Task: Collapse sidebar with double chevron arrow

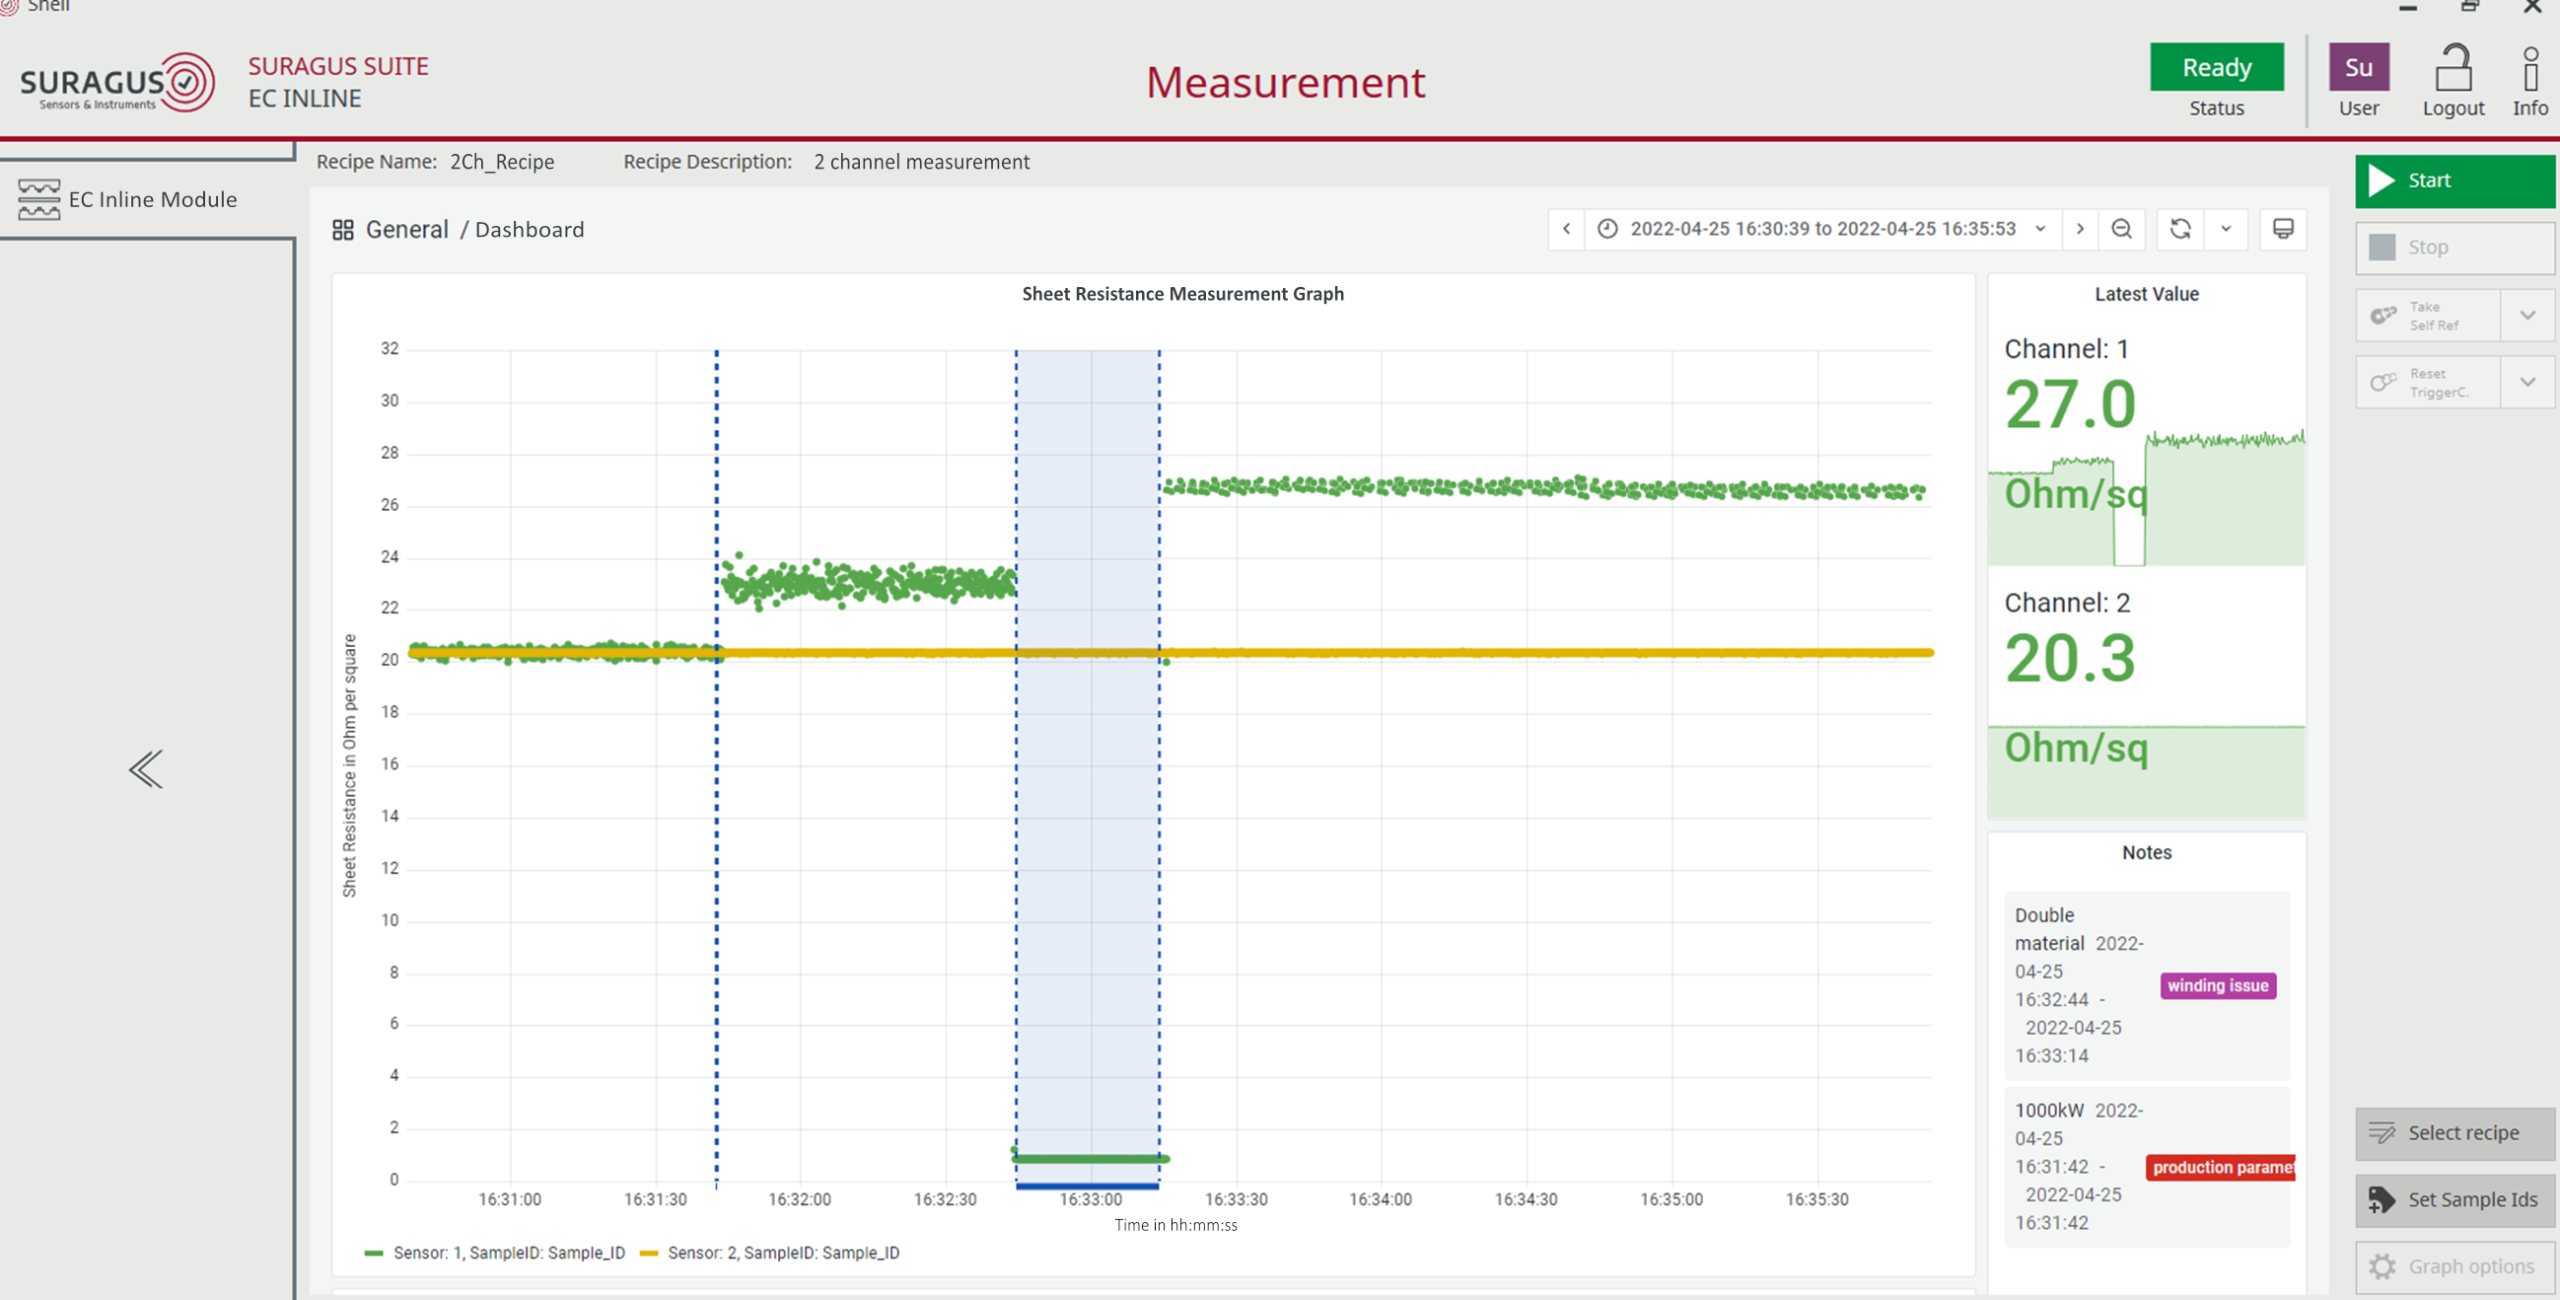Action: [x=146, y=769]
